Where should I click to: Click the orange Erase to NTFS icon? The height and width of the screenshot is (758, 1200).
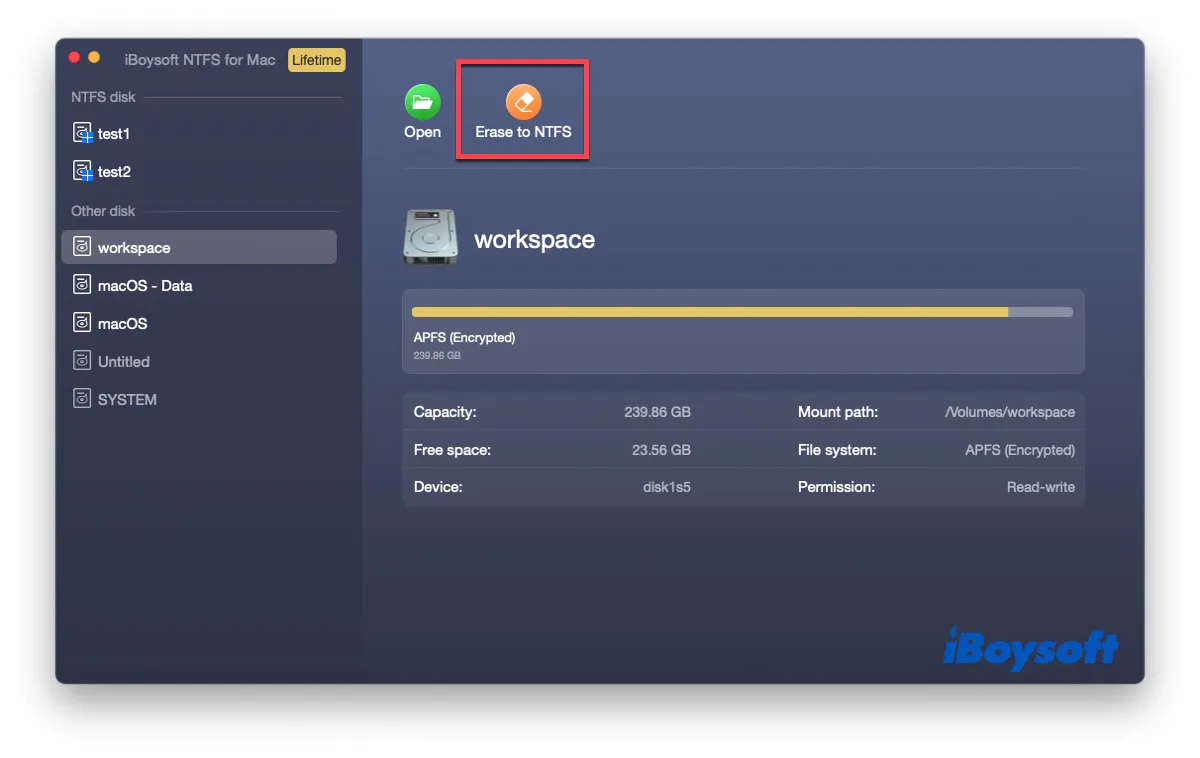[x=523, y=102]
